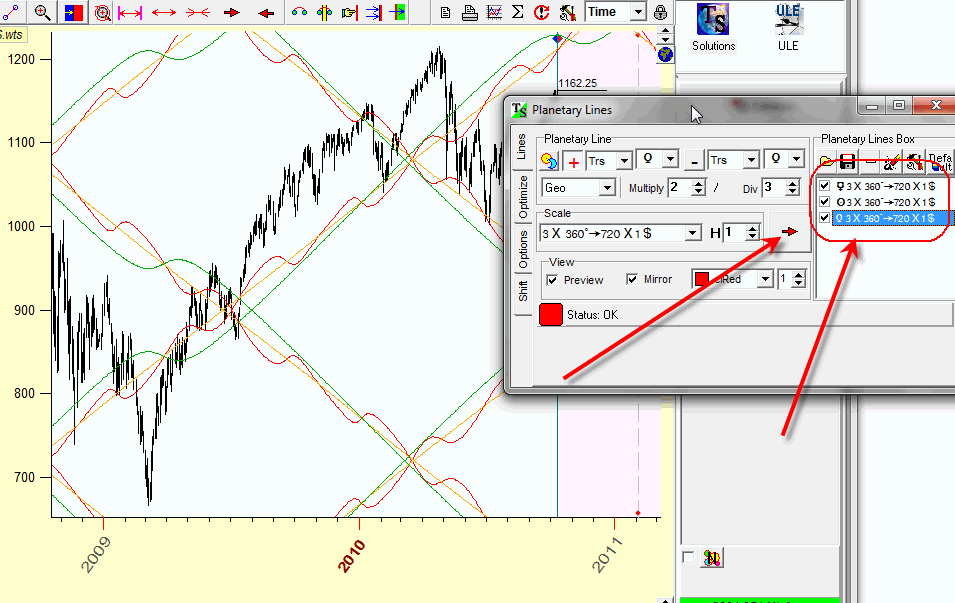Click the red color swatch beside Status
Viewport: 955px width, 603px height.
point(550,314)
